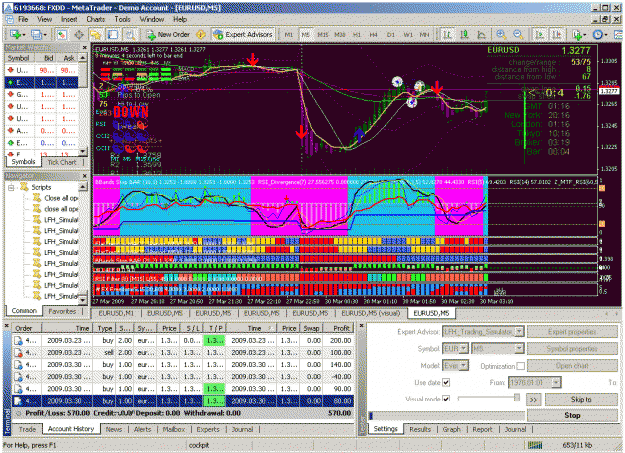Switch to Line Chart icon
The image size is (625, 453).
coord(482,35)
